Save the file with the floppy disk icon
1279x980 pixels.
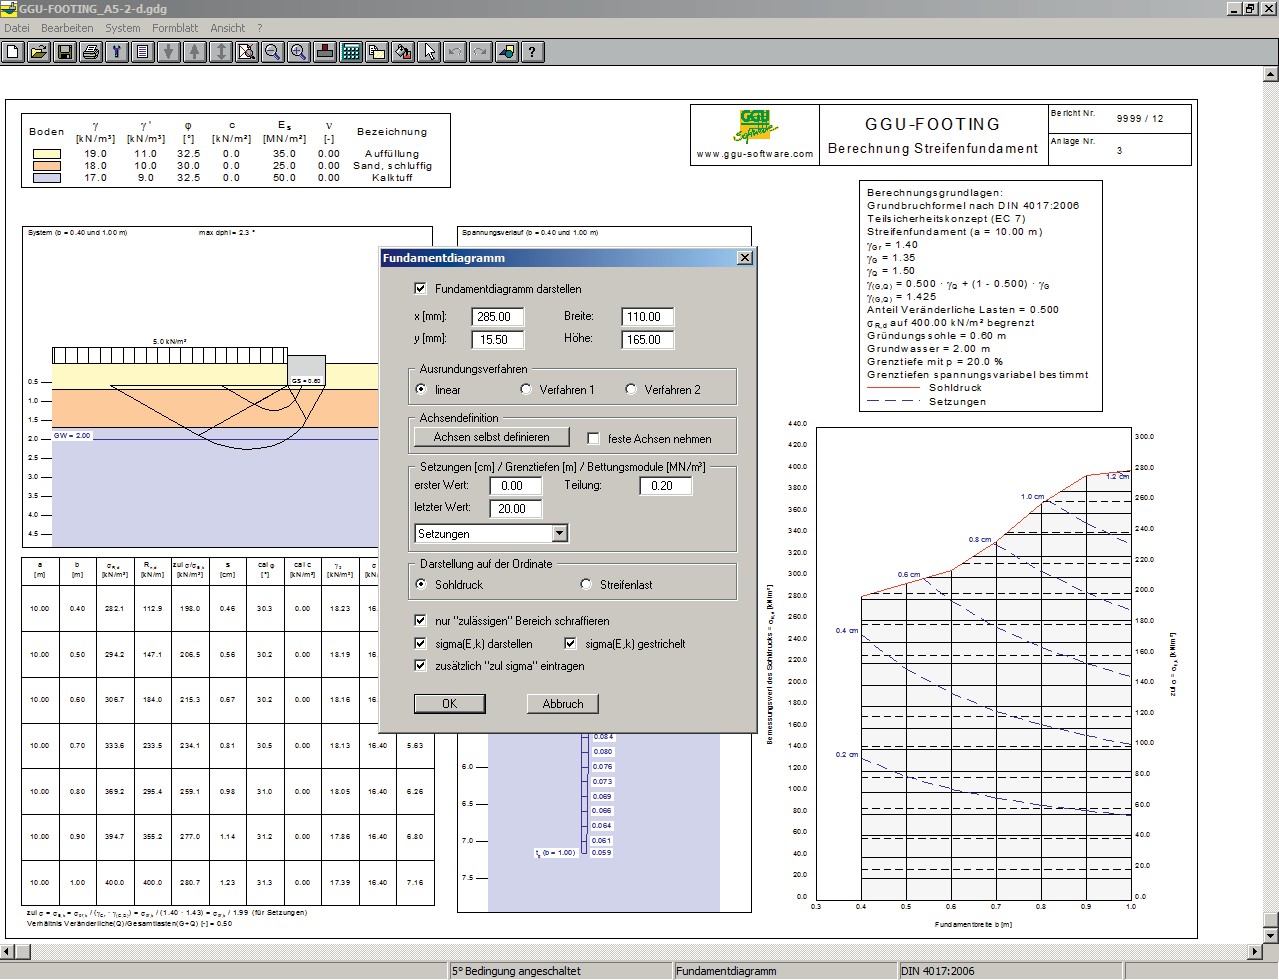click(x=65, y=52)
